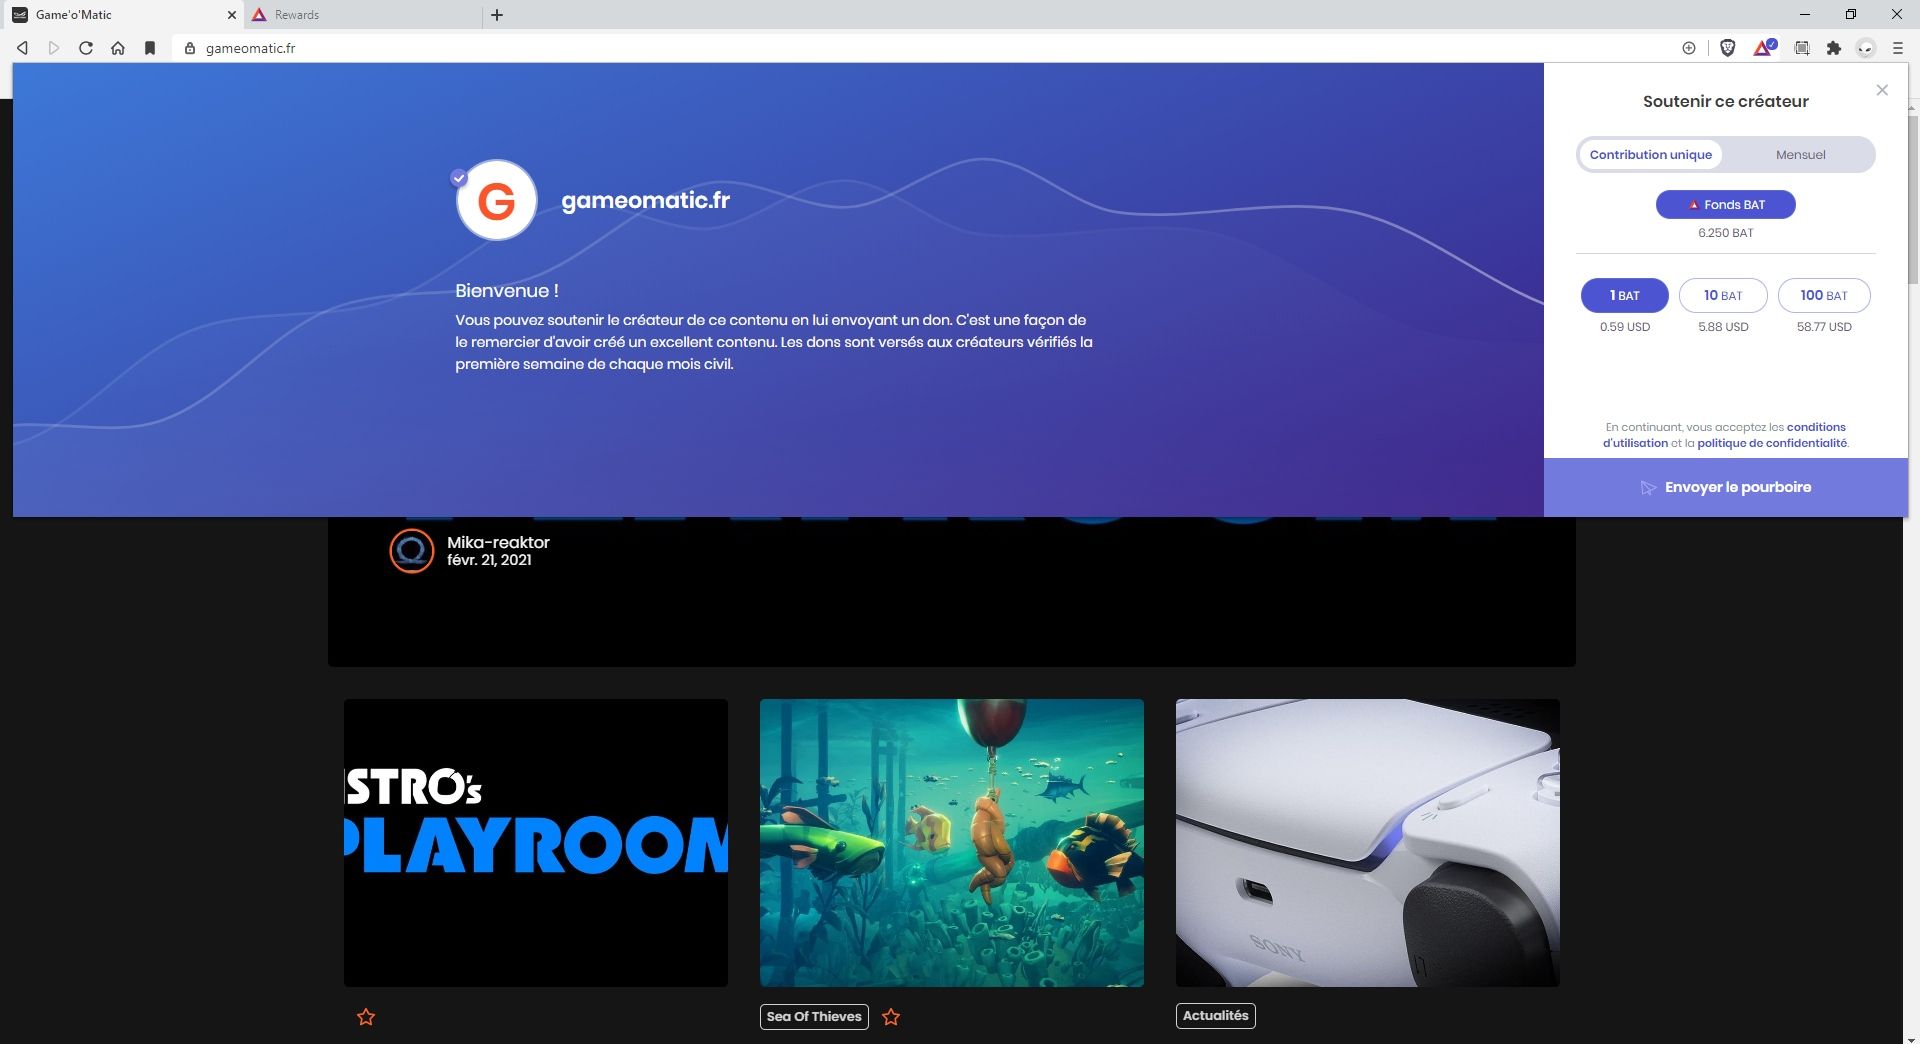1920x1044 pixels.
Task: Open the Brave Shields lion icon
Action: coord(1727,48)
